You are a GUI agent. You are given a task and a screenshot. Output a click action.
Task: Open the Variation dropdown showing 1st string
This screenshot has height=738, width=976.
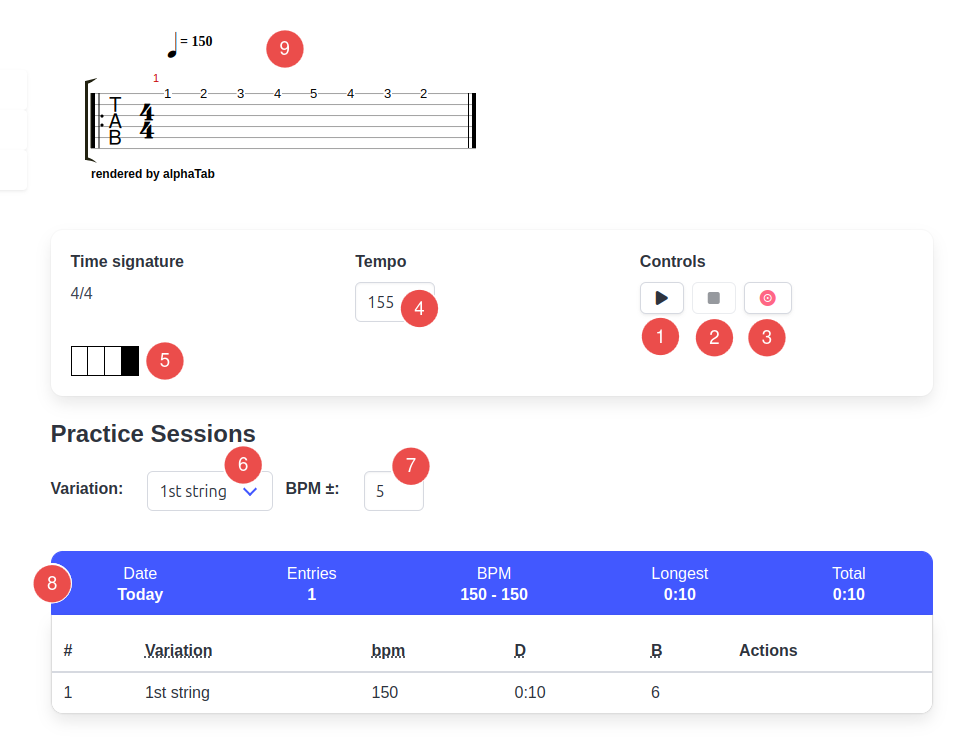[x=210, y=491]
